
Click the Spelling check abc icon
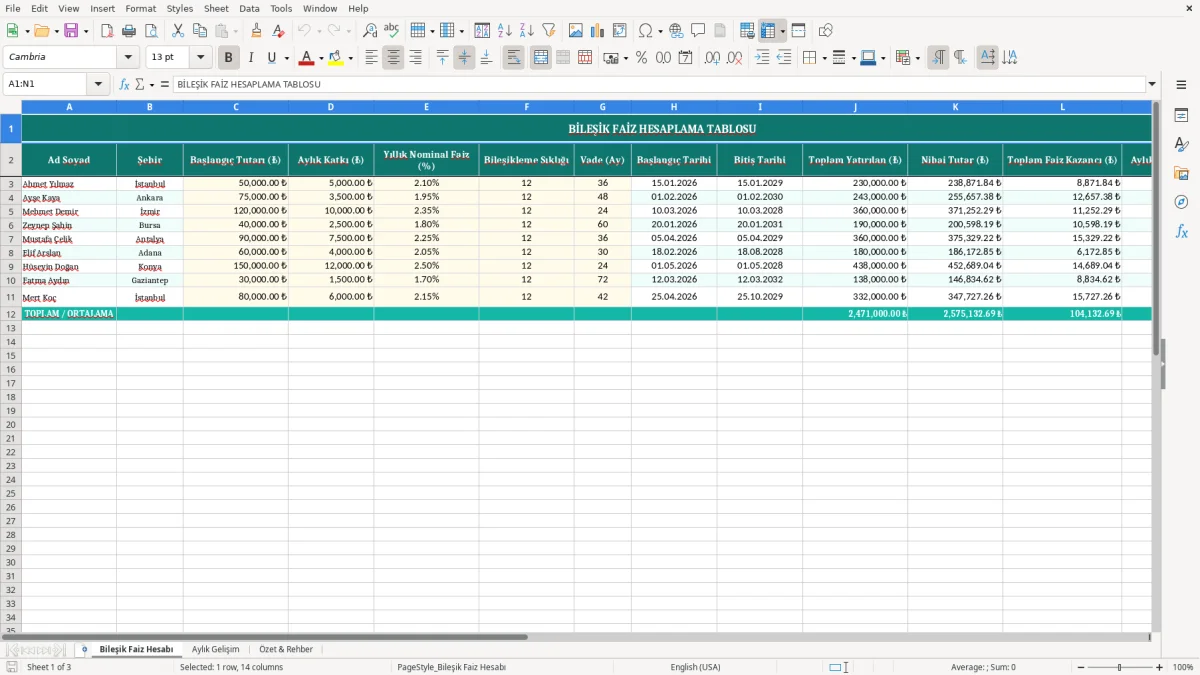click(392, 31)
